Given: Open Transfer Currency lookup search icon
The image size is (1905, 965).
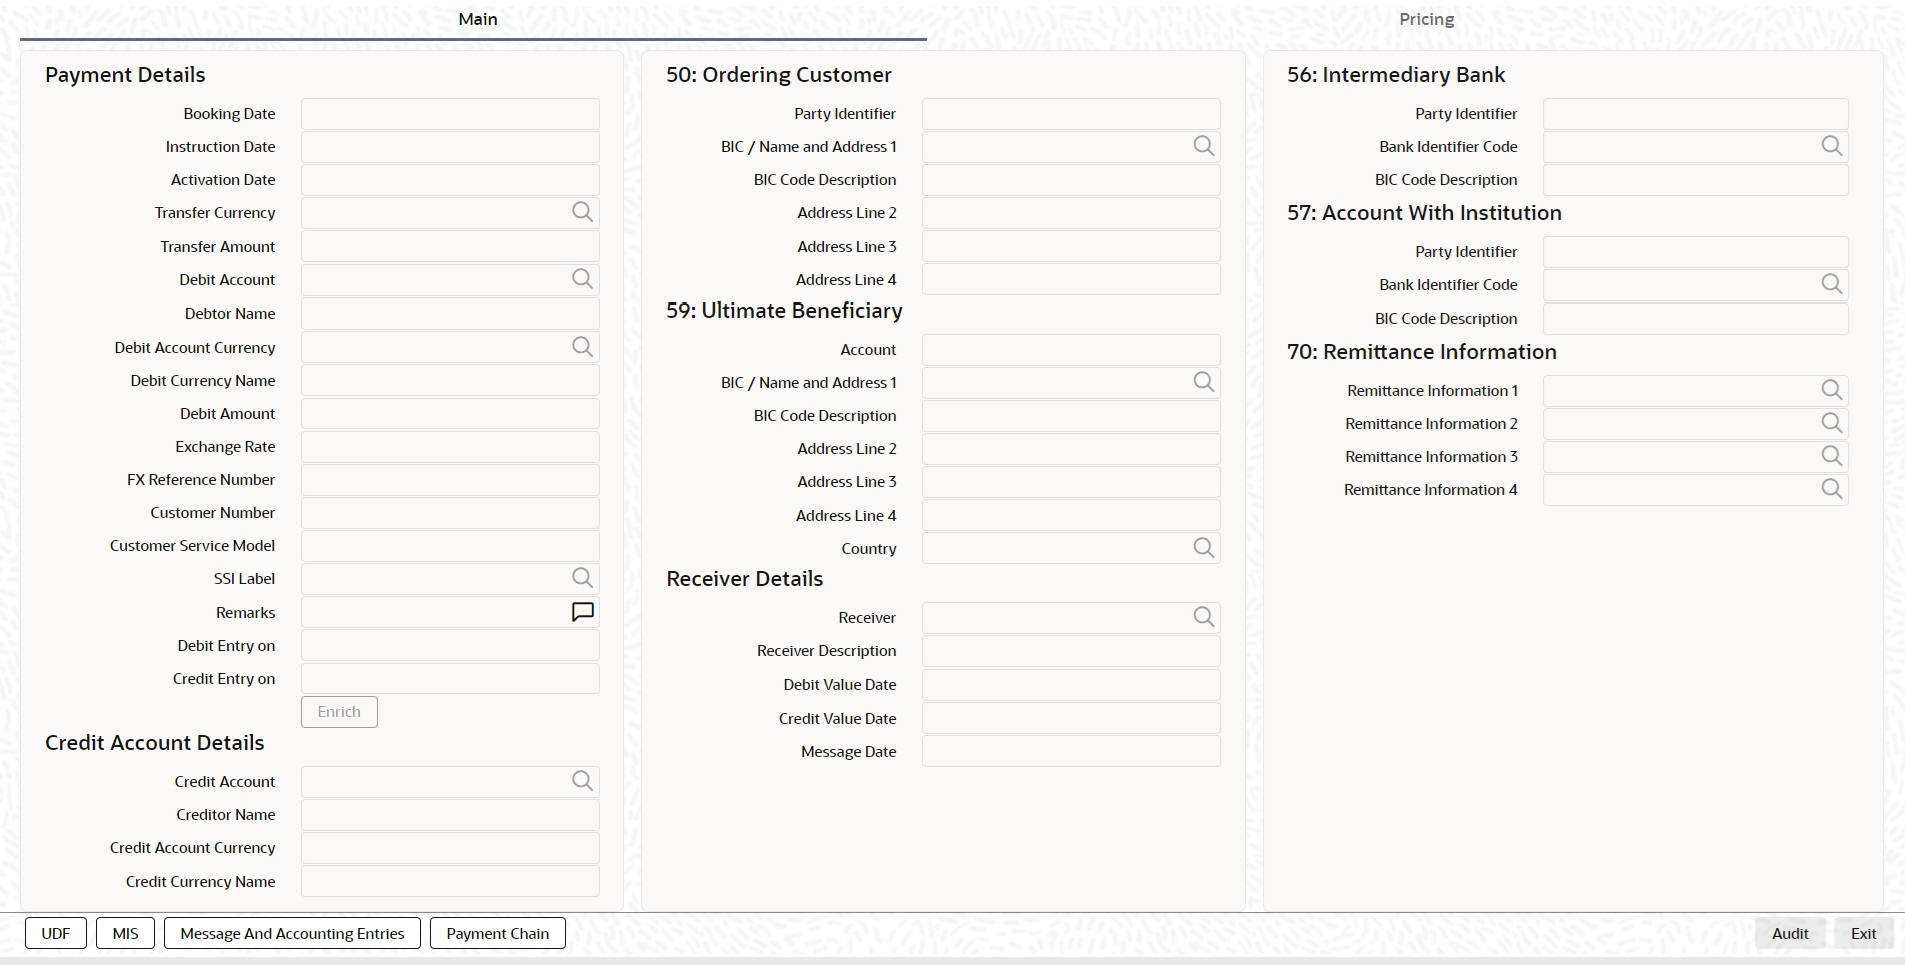Looking at the screenshot, I should coord(582,212).
